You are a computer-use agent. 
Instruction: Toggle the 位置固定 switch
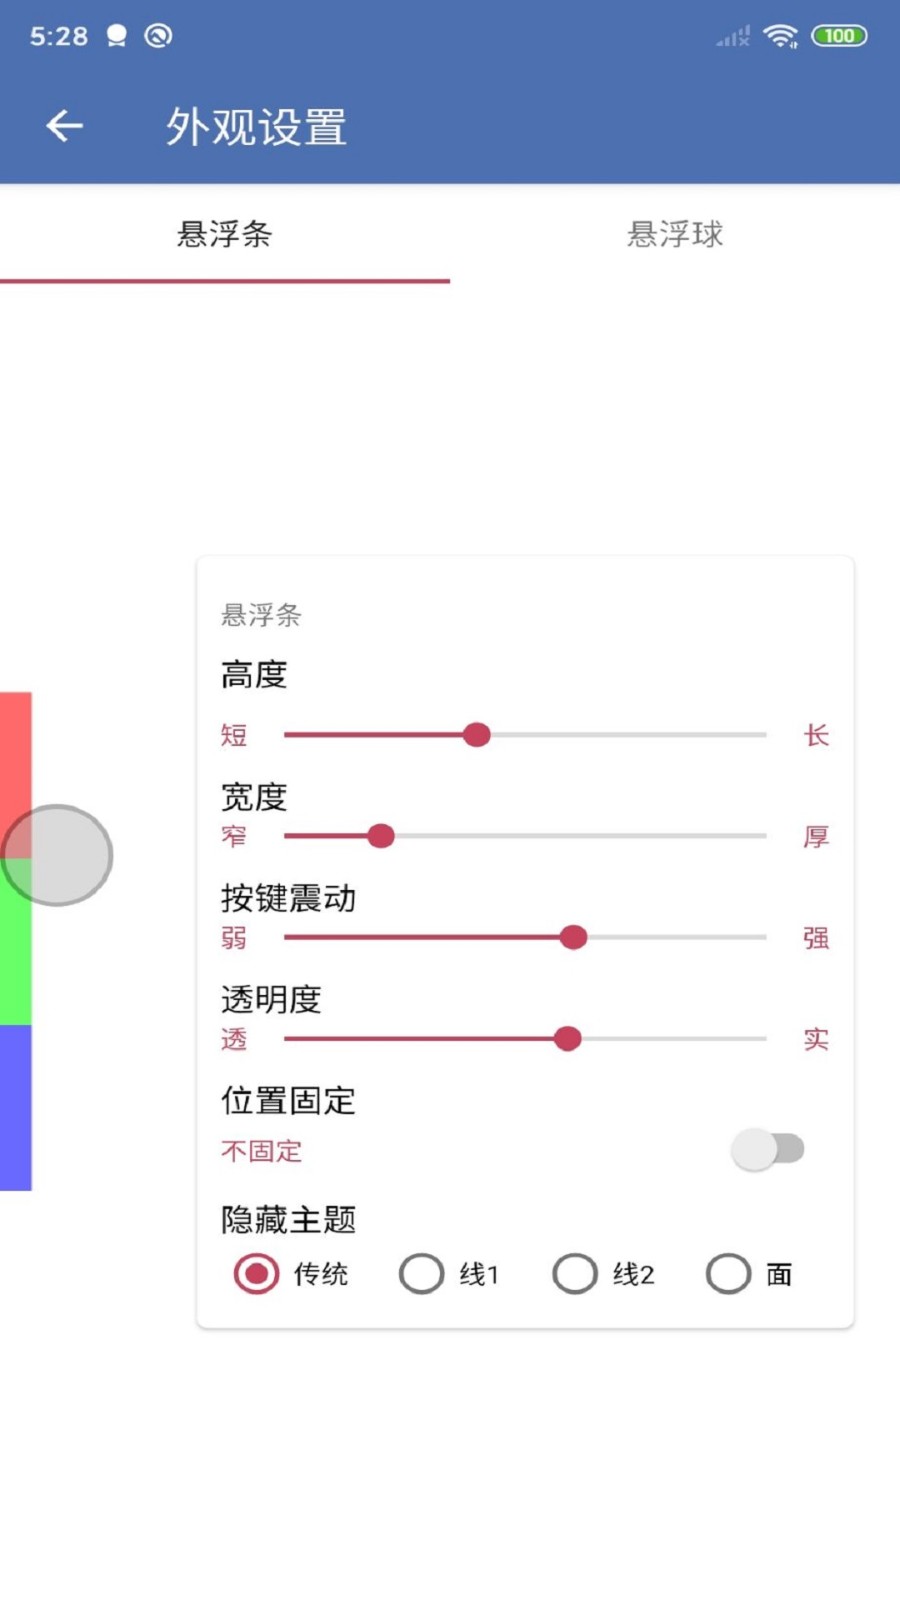click(x=768, y=1150)
